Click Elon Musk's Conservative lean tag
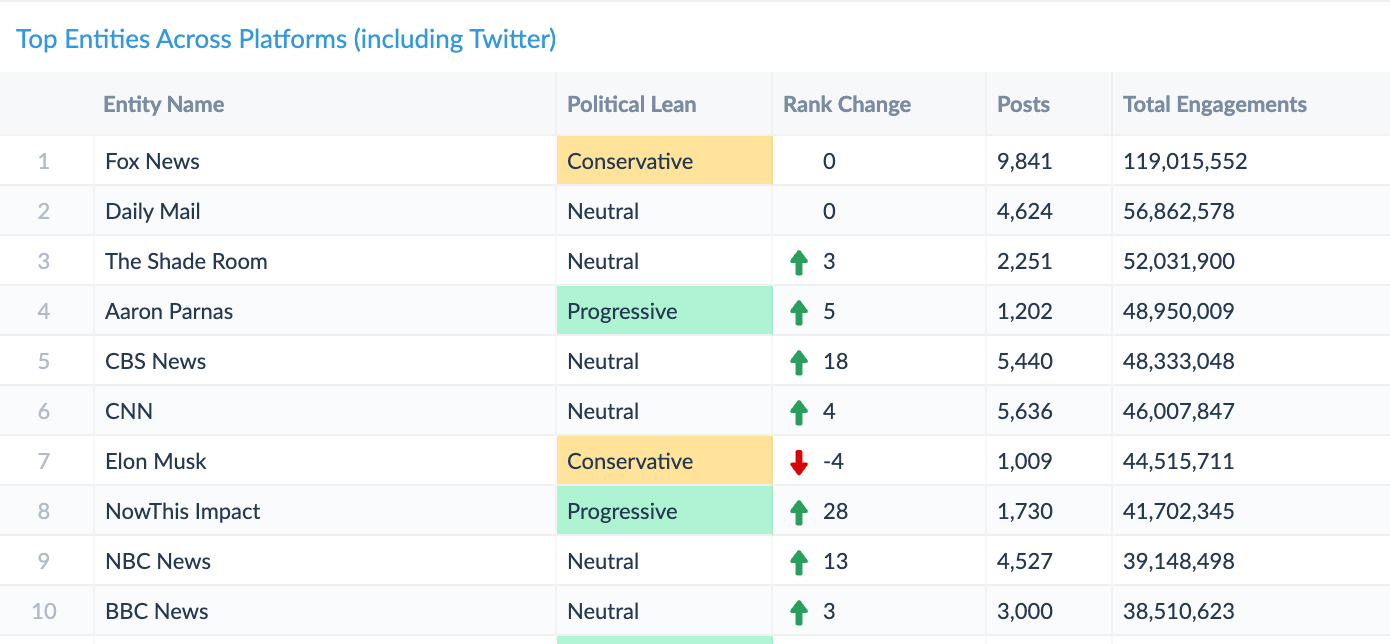Image resolution: width=1390 pixels, height=644 pixels. [x=665, y=461]
